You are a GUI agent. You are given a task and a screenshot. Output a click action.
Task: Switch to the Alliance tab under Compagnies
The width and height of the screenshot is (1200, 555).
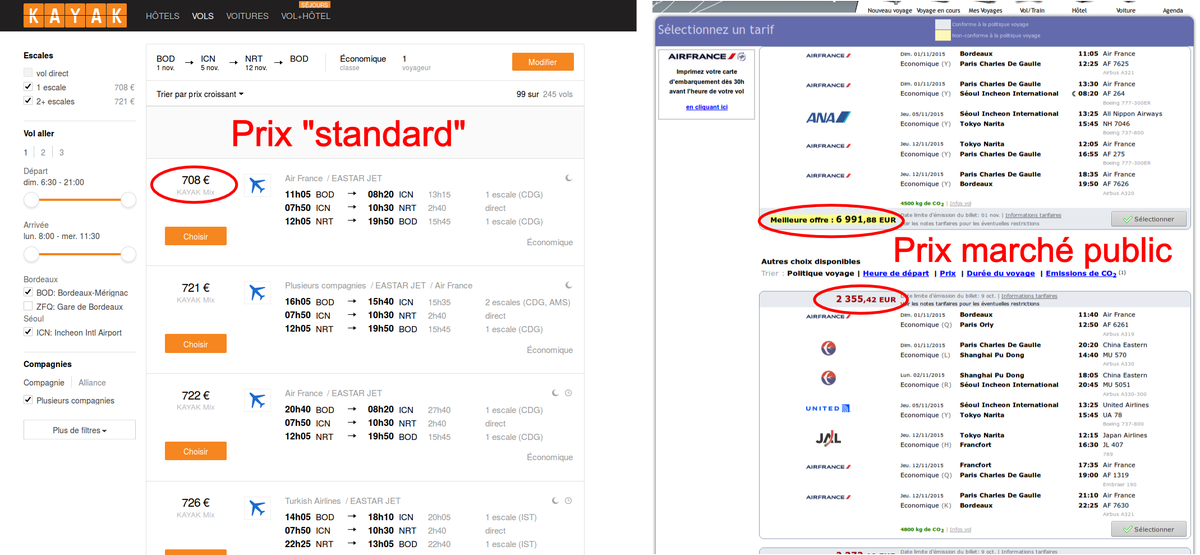coord(92,382)
